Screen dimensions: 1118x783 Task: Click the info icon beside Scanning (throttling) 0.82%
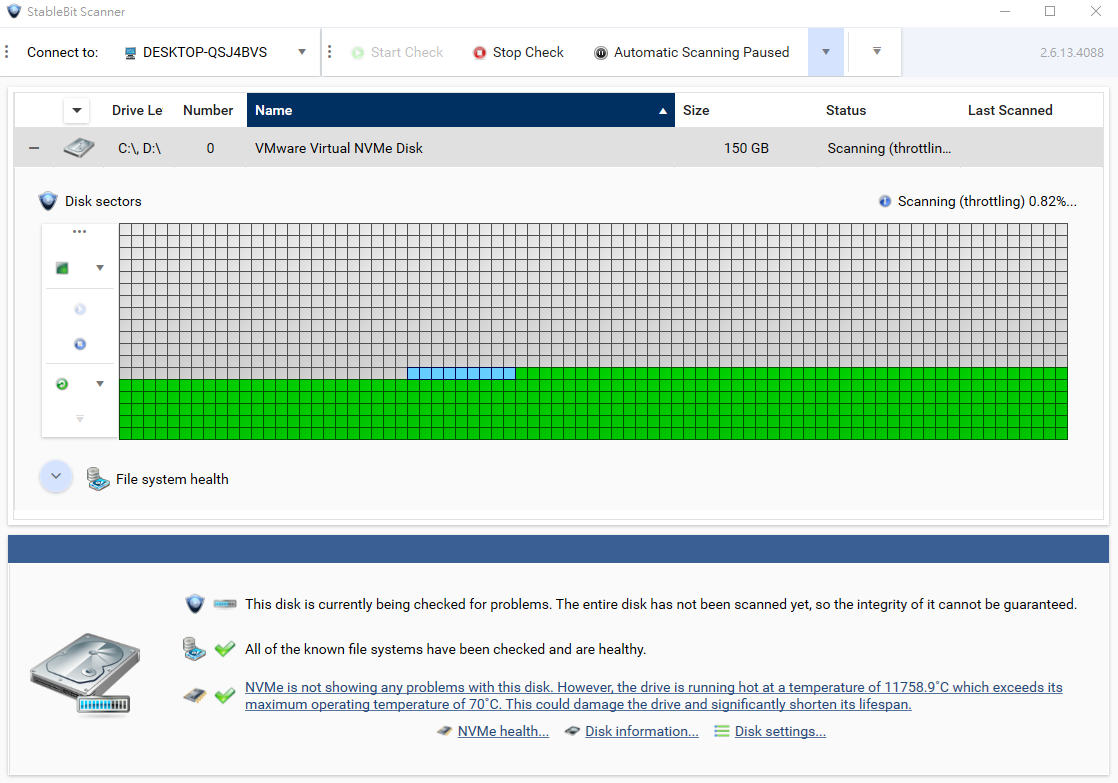click(x=885, y=201)
